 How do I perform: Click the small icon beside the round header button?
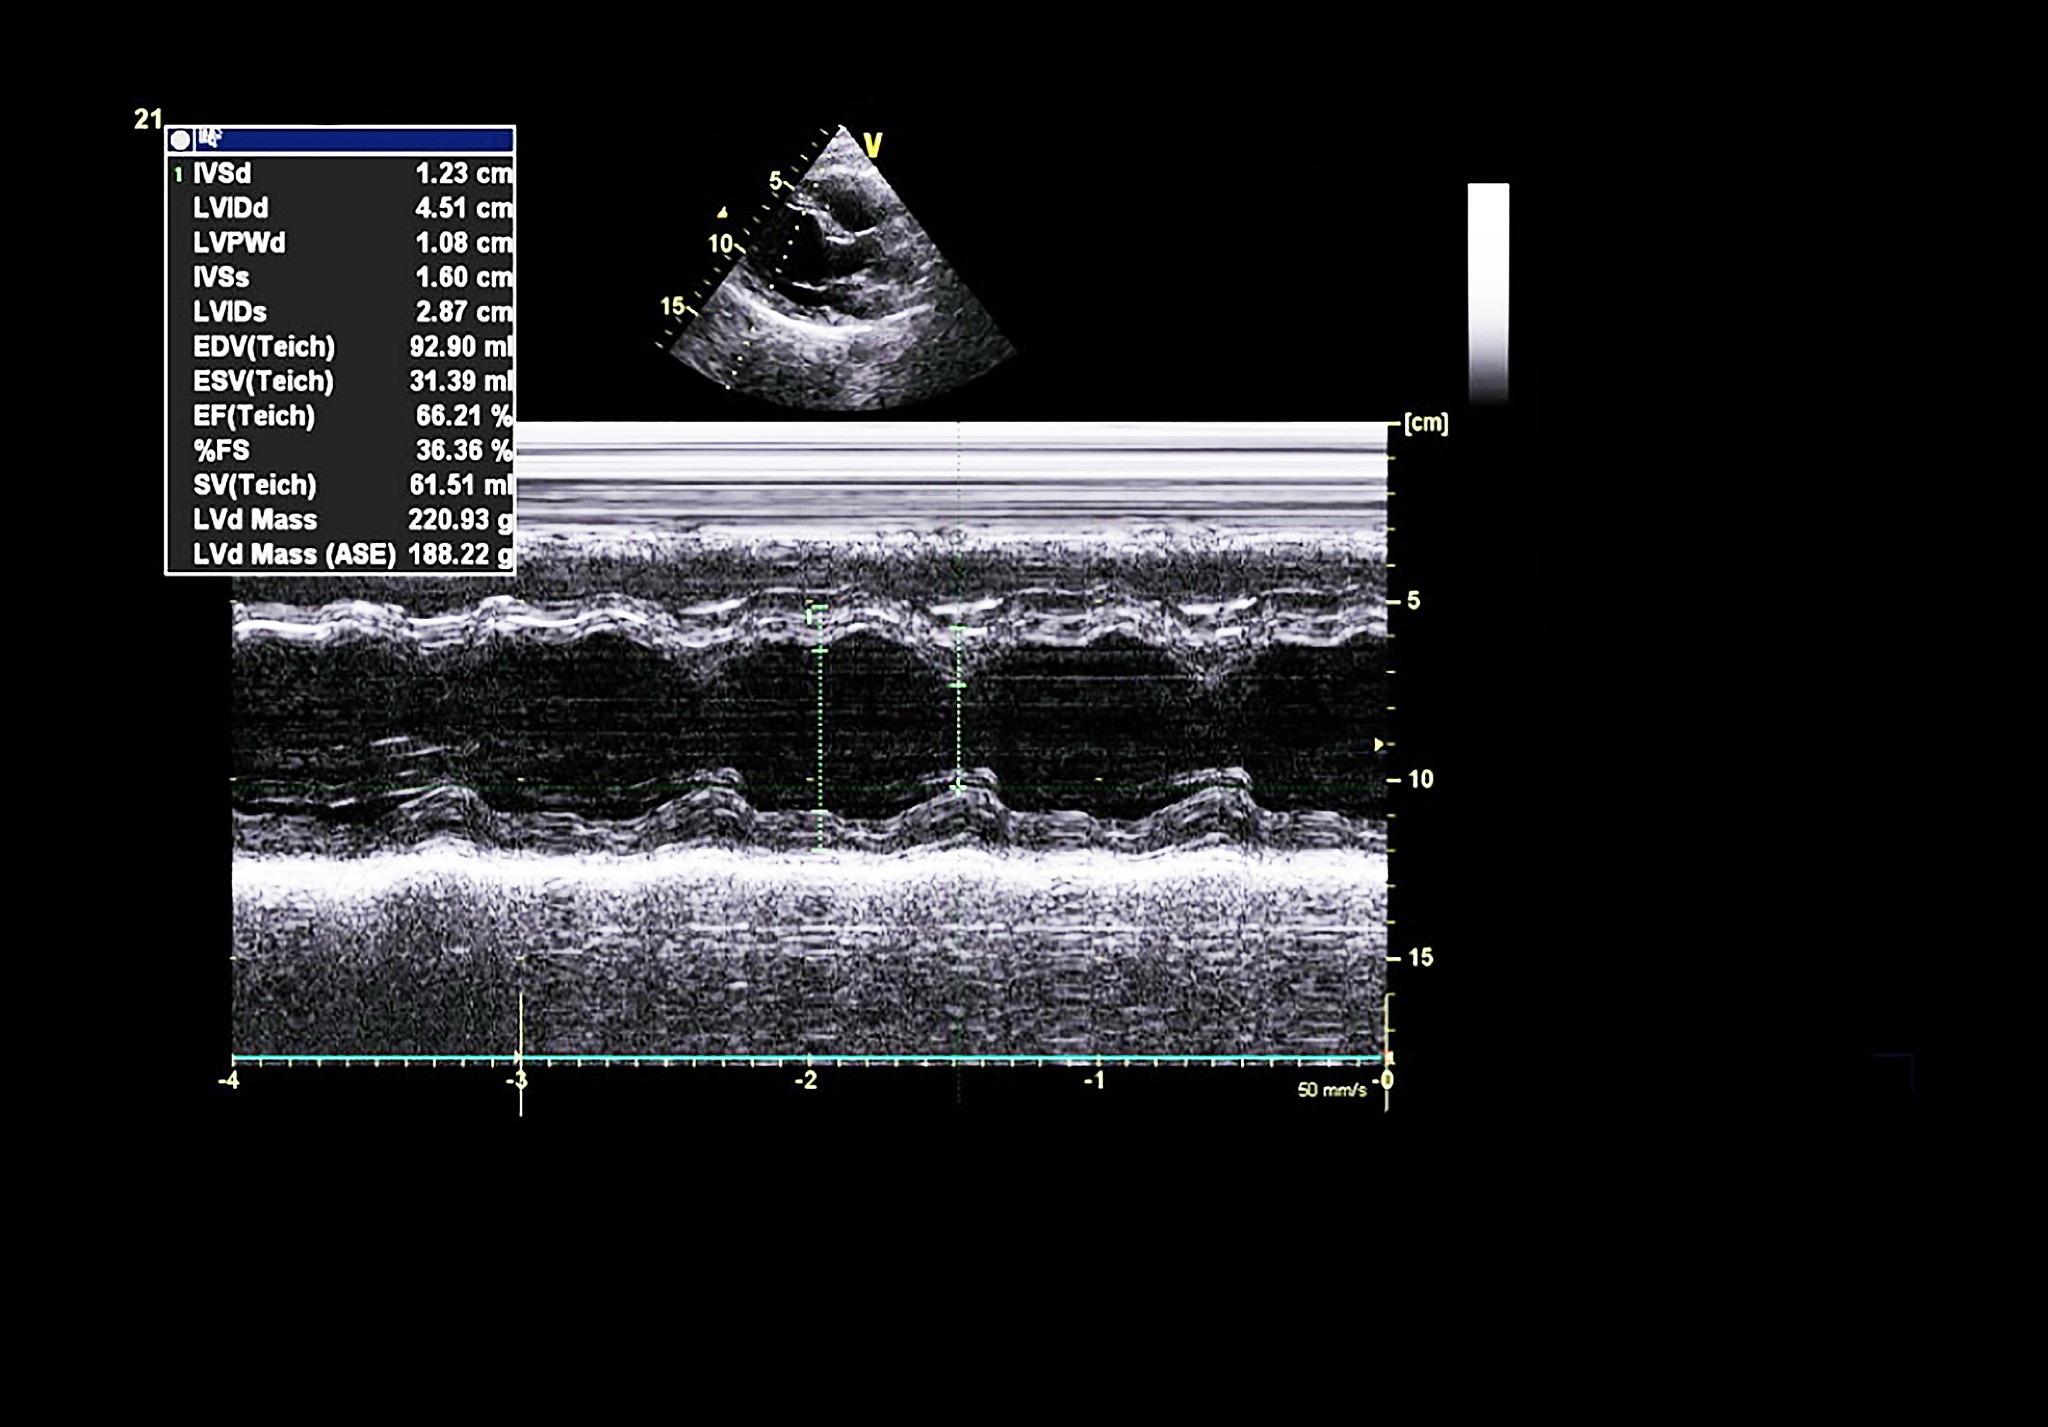210,138
